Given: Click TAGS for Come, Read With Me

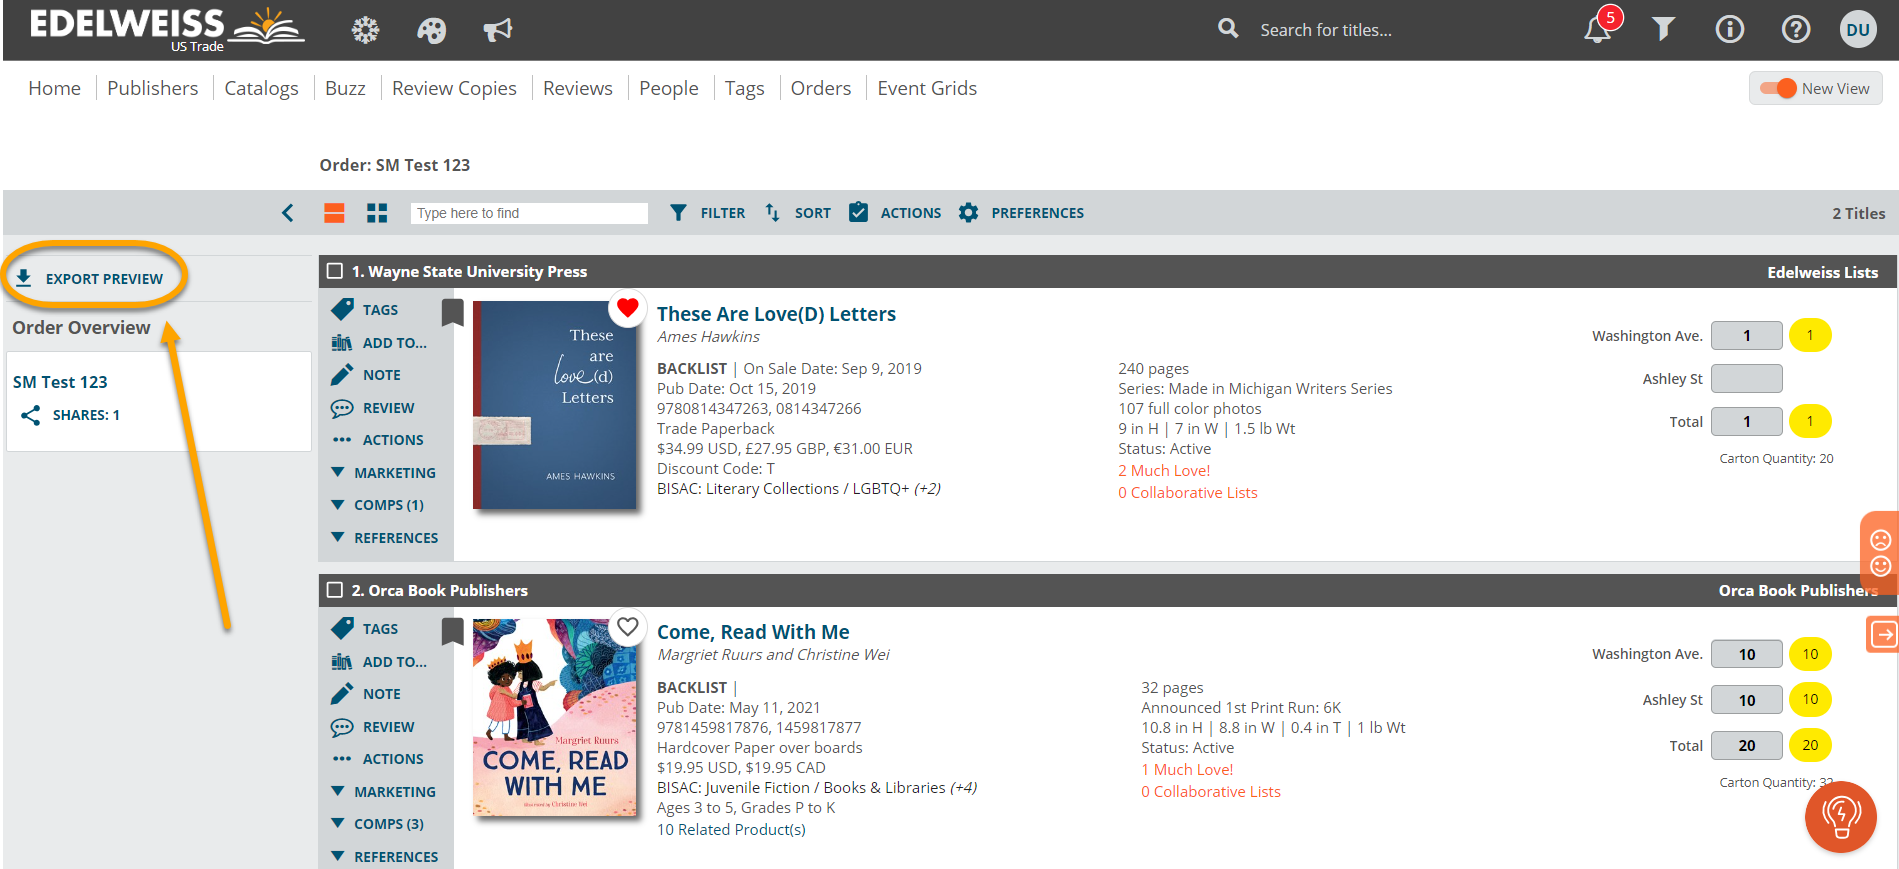Looking at the screenshot, I should [365, 629].
